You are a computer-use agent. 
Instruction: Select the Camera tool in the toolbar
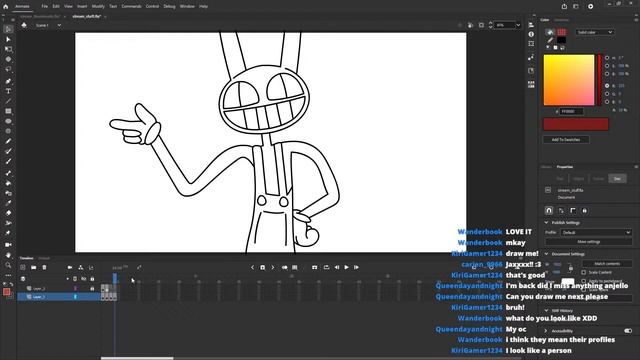tap(8, 245)
